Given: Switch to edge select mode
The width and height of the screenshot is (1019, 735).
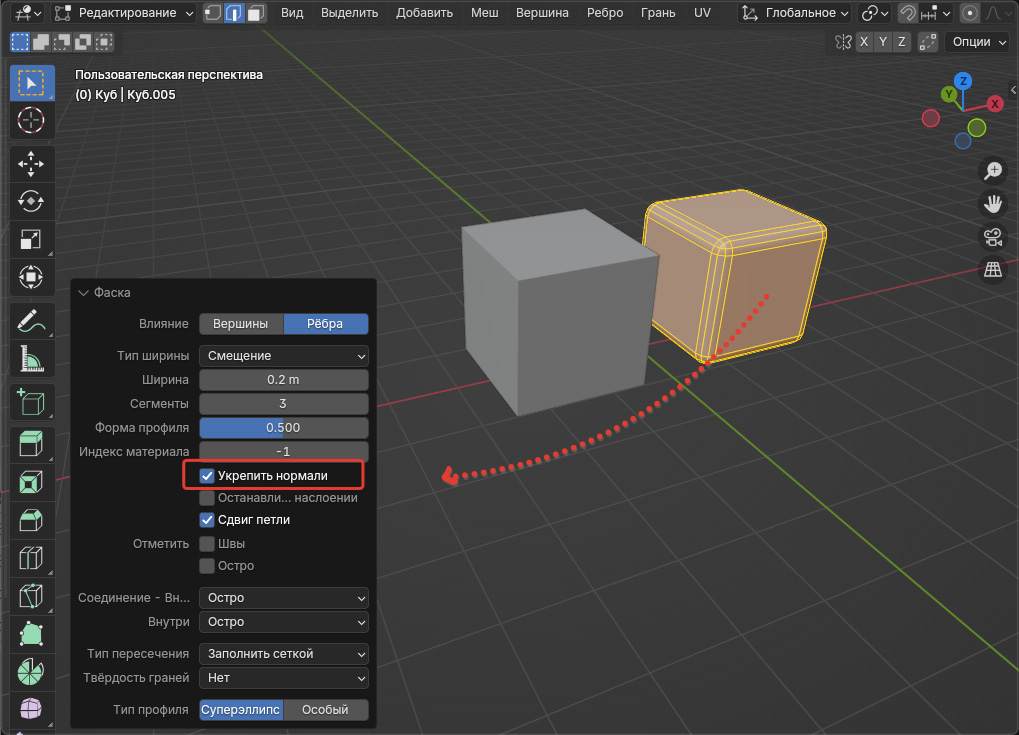Looking at the screenshot, I should click(x=233, y=13).
